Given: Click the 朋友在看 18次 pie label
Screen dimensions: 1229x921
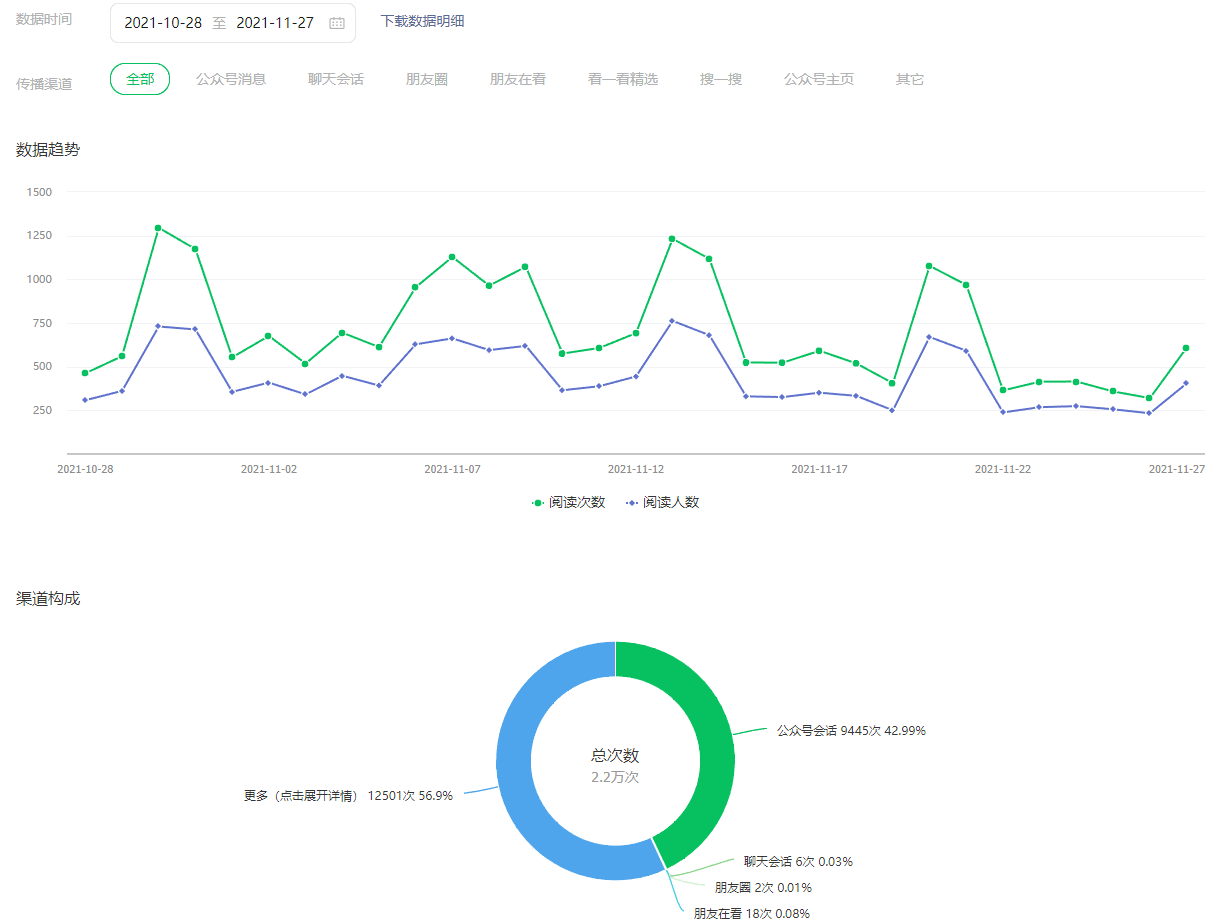Looking at the screenshot, I should click(752, 913).
